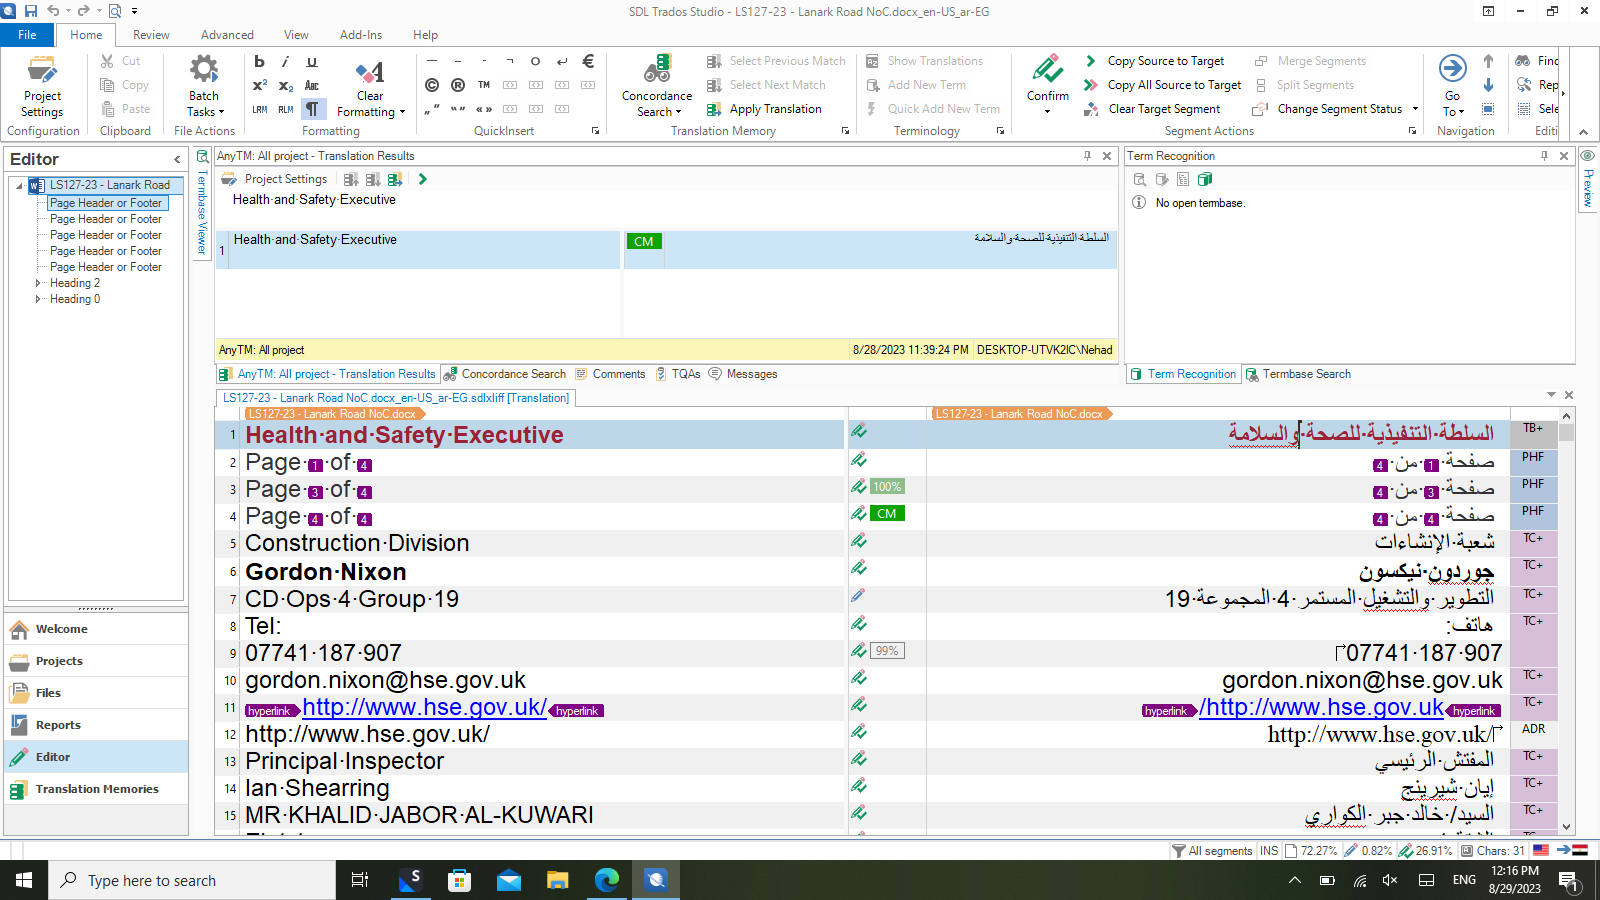This screenshot has height=900, width=1600.
Task: Open Project Settings in the ribbon
Action: pos(42,87)
